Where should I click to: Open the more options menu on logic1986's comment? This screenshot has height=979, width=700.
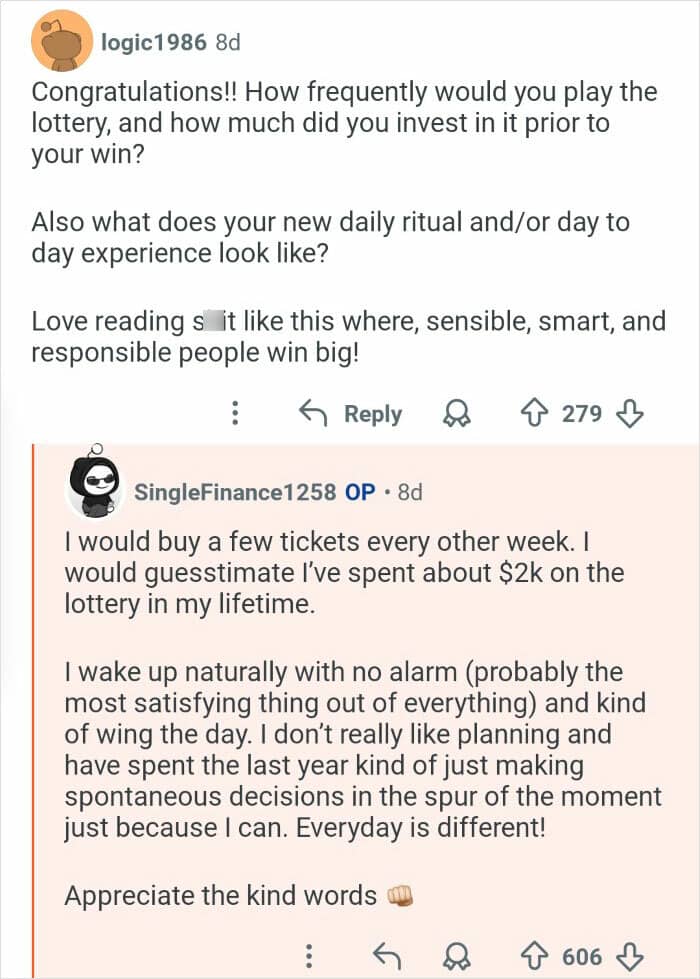click(234, 413)
